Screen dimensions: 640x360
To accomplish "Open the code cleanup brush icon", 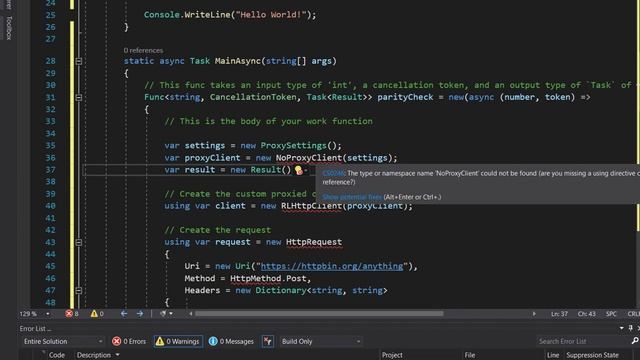I will click(163, 313).
